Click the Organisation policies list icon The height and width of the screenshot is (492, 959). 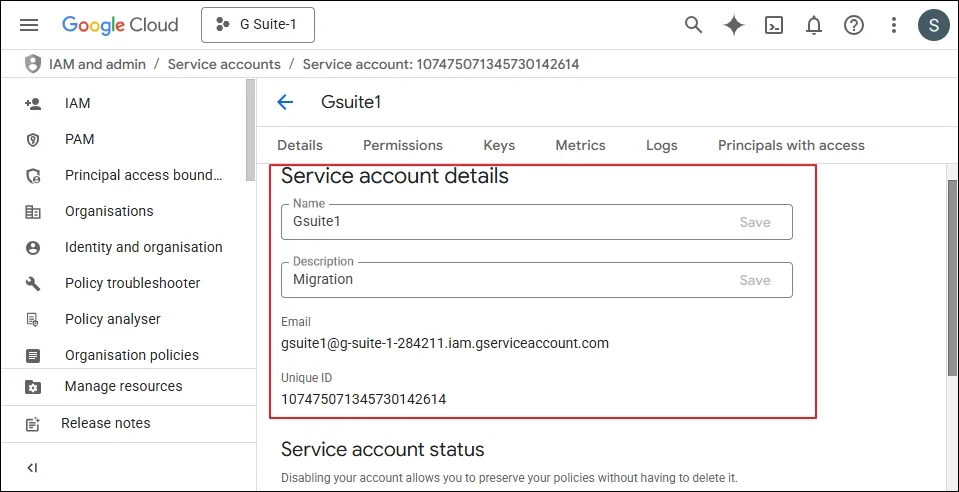point(32,356)
